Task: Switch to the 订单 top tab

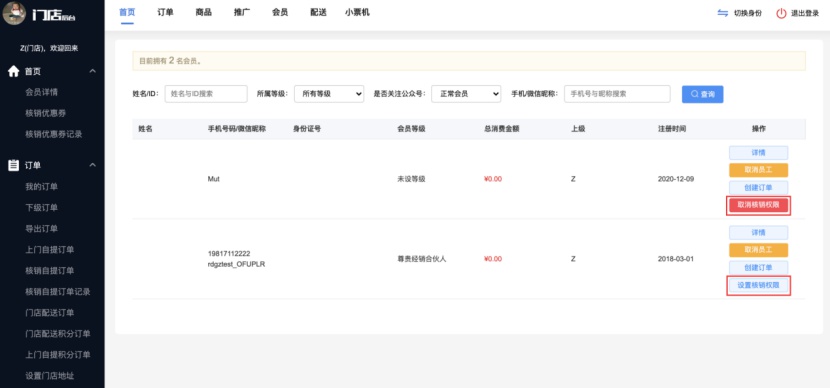Action: coord(165,12)
